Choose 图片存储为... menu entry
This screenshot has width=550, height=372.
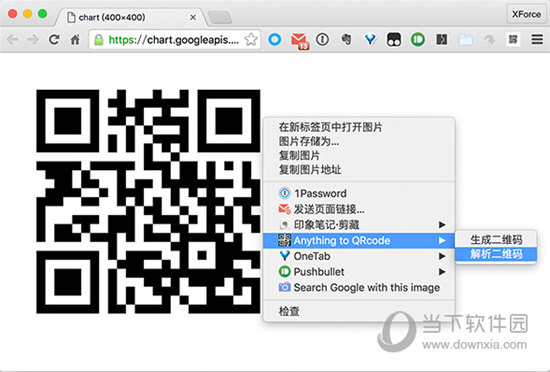pyautogui.click(x=359, y=141)
